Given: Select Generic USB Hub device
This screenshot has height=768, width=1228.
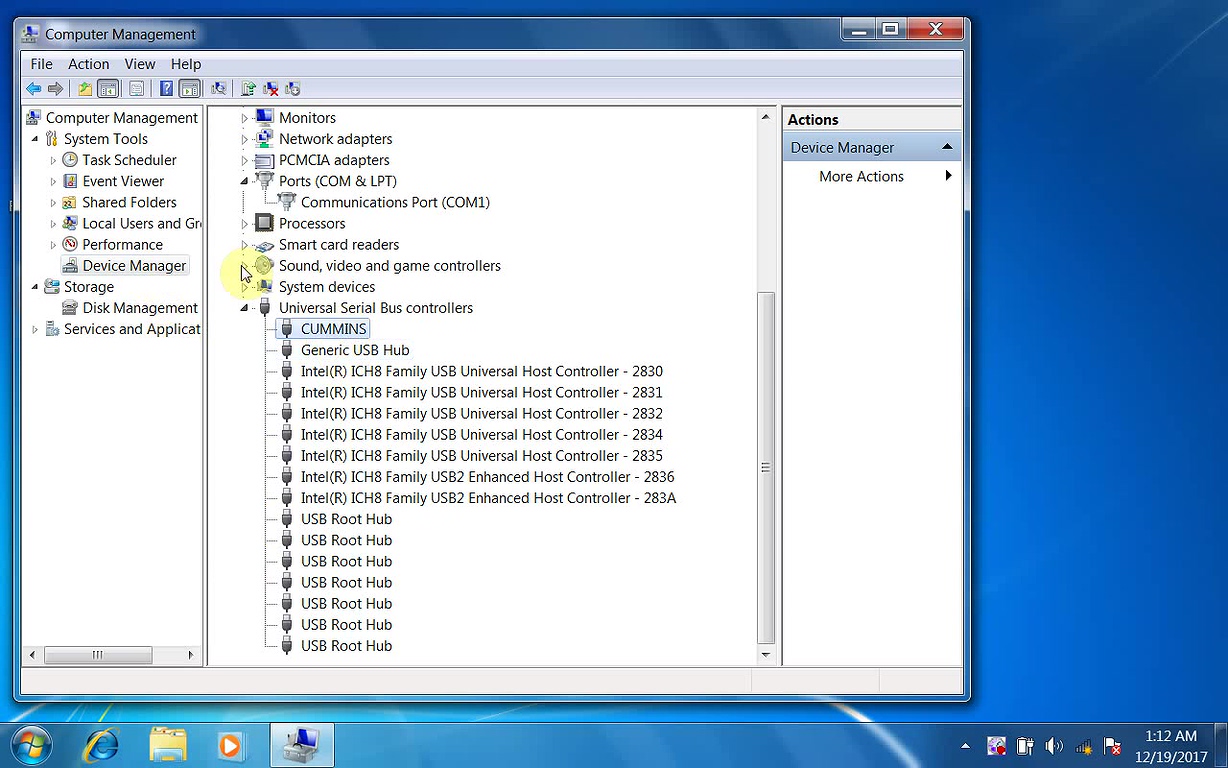Looking at the screenshot, I should (355, 350).
